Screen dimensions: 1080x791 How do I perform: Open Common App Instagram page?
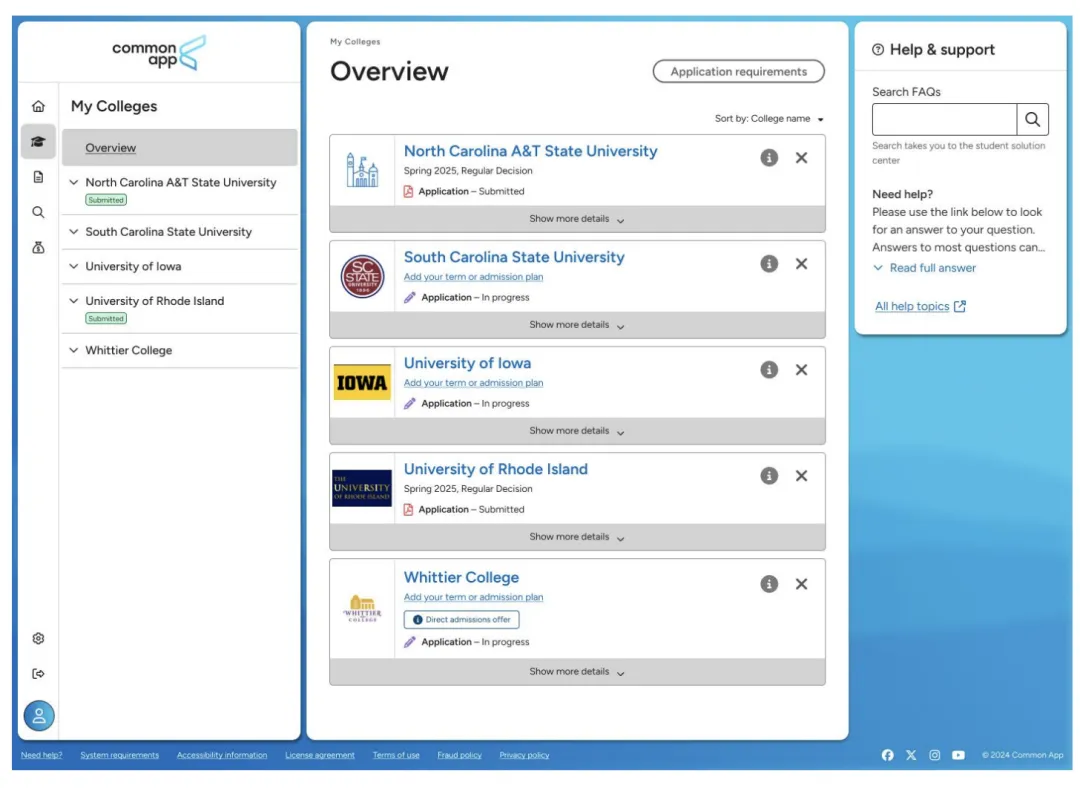pos(935,755)
